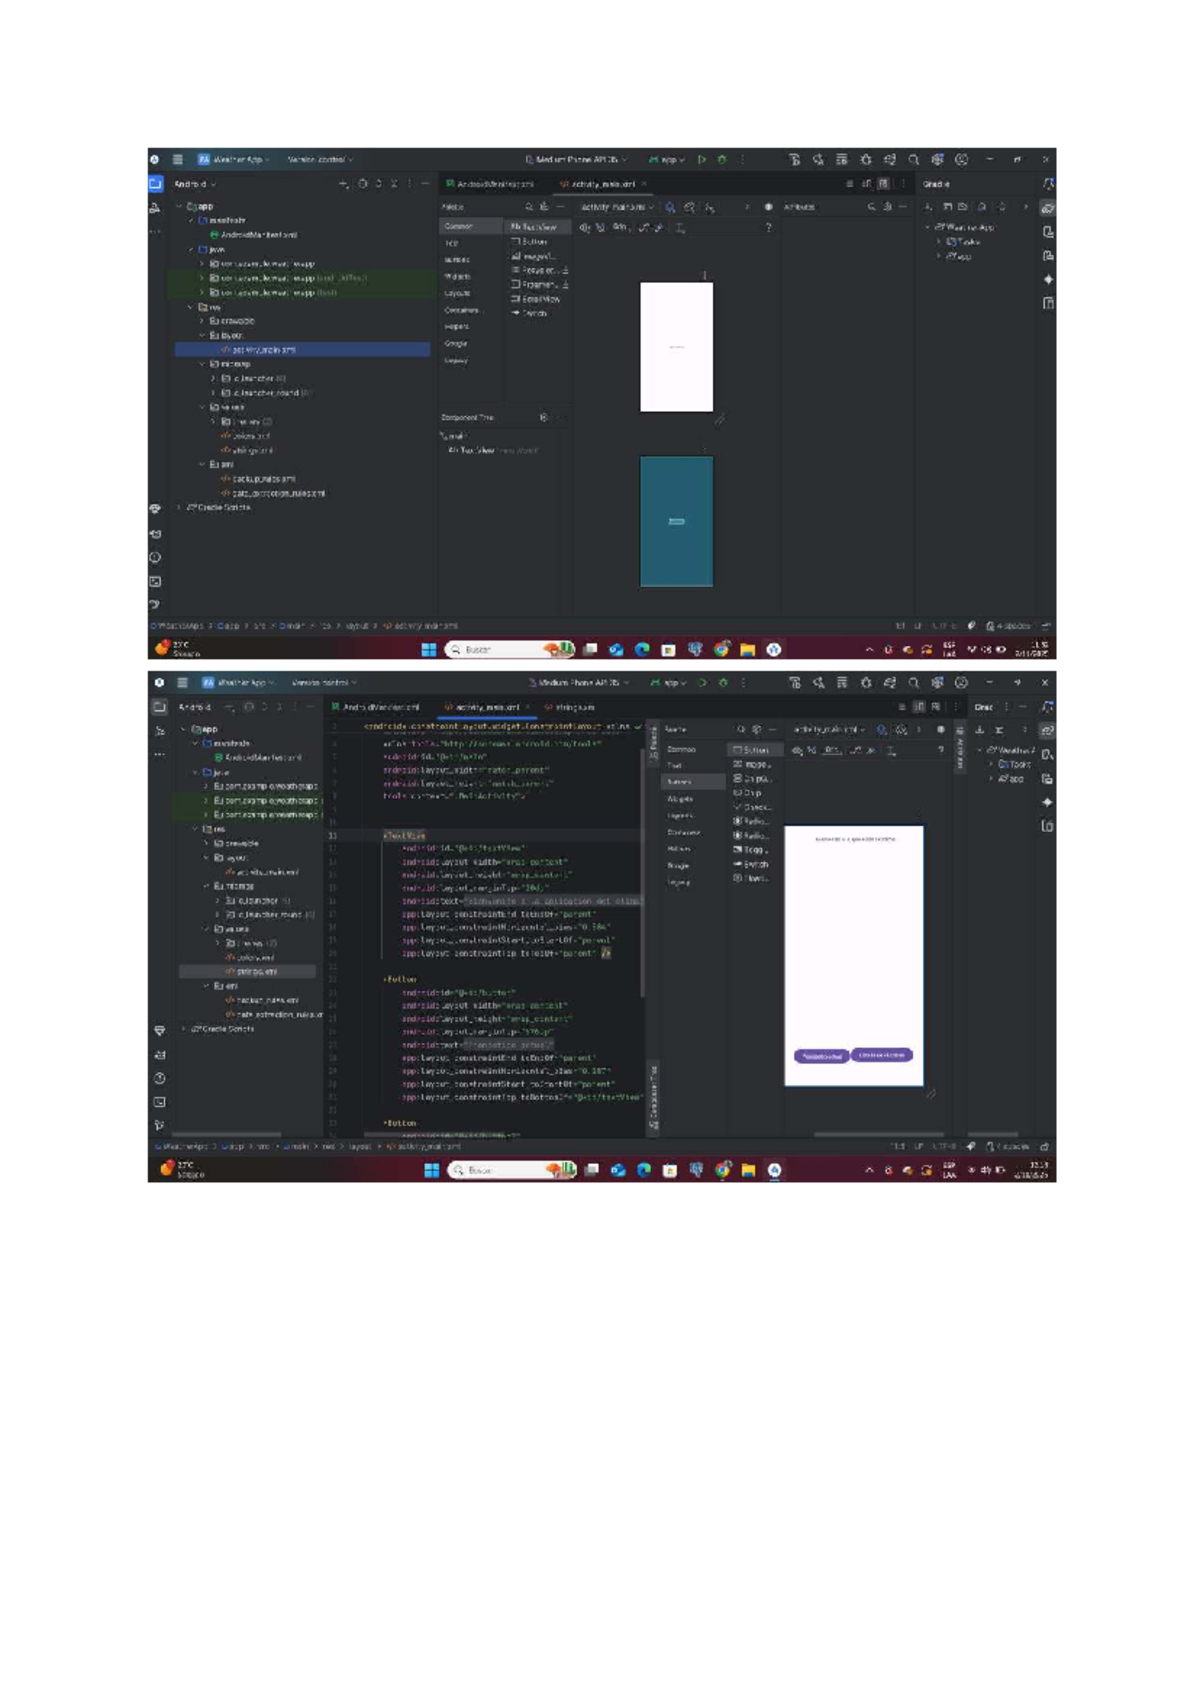Select TextView in Component Tree, top screenshot
The height and width of the screenshot is (1694, 1200).
495,451
